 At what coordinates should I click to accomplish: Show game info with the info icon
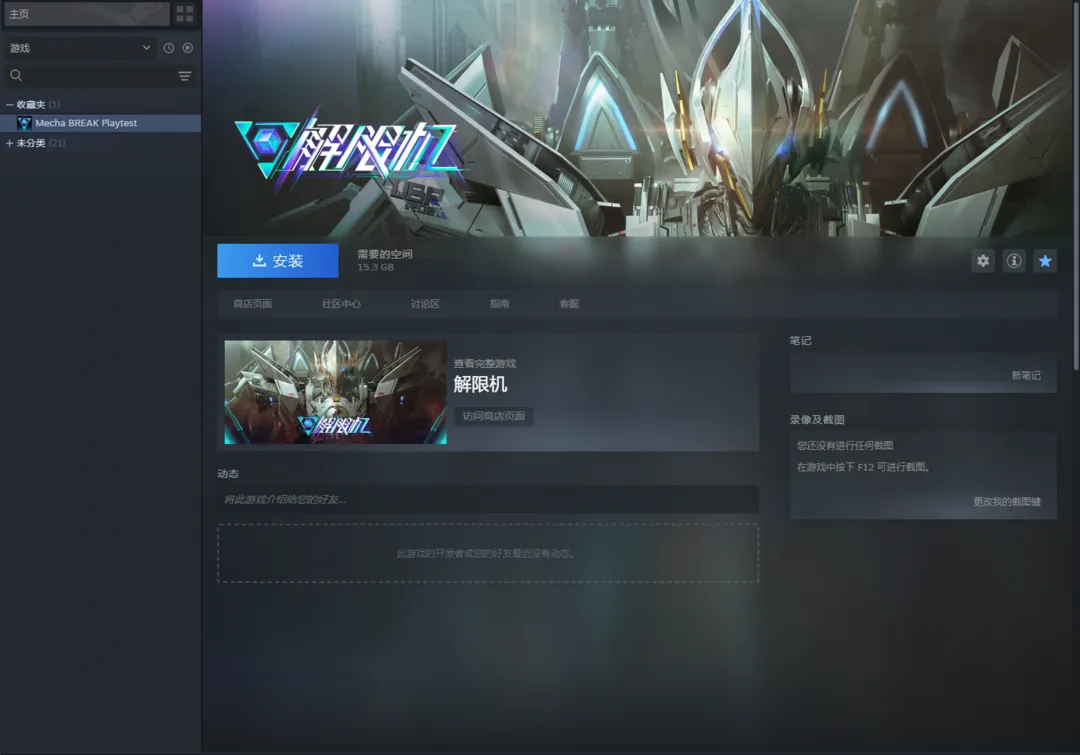click(x=1014, y=261)
